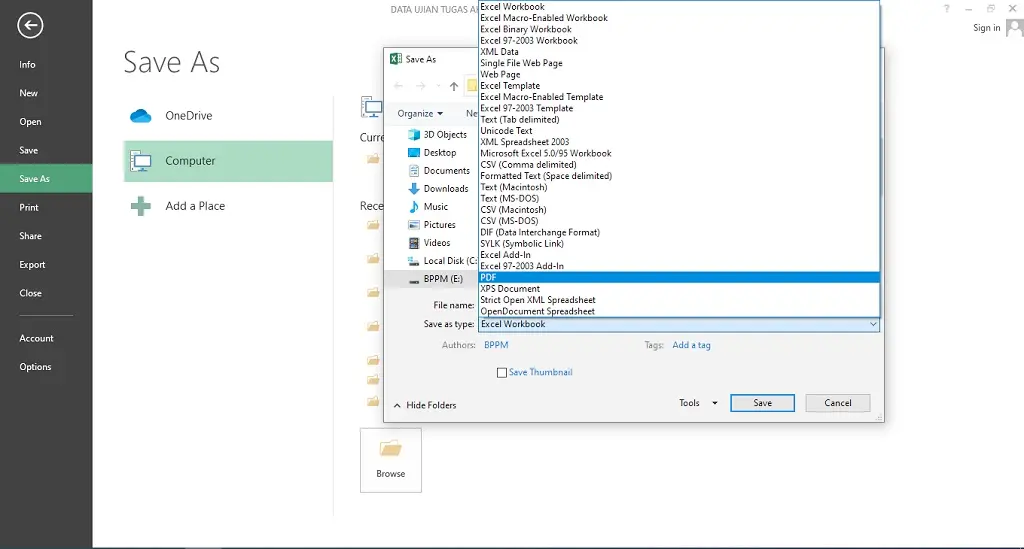Click the up-directory arrow in Save As dialog
Screen dimensions: 1024x549
point(454,86)
